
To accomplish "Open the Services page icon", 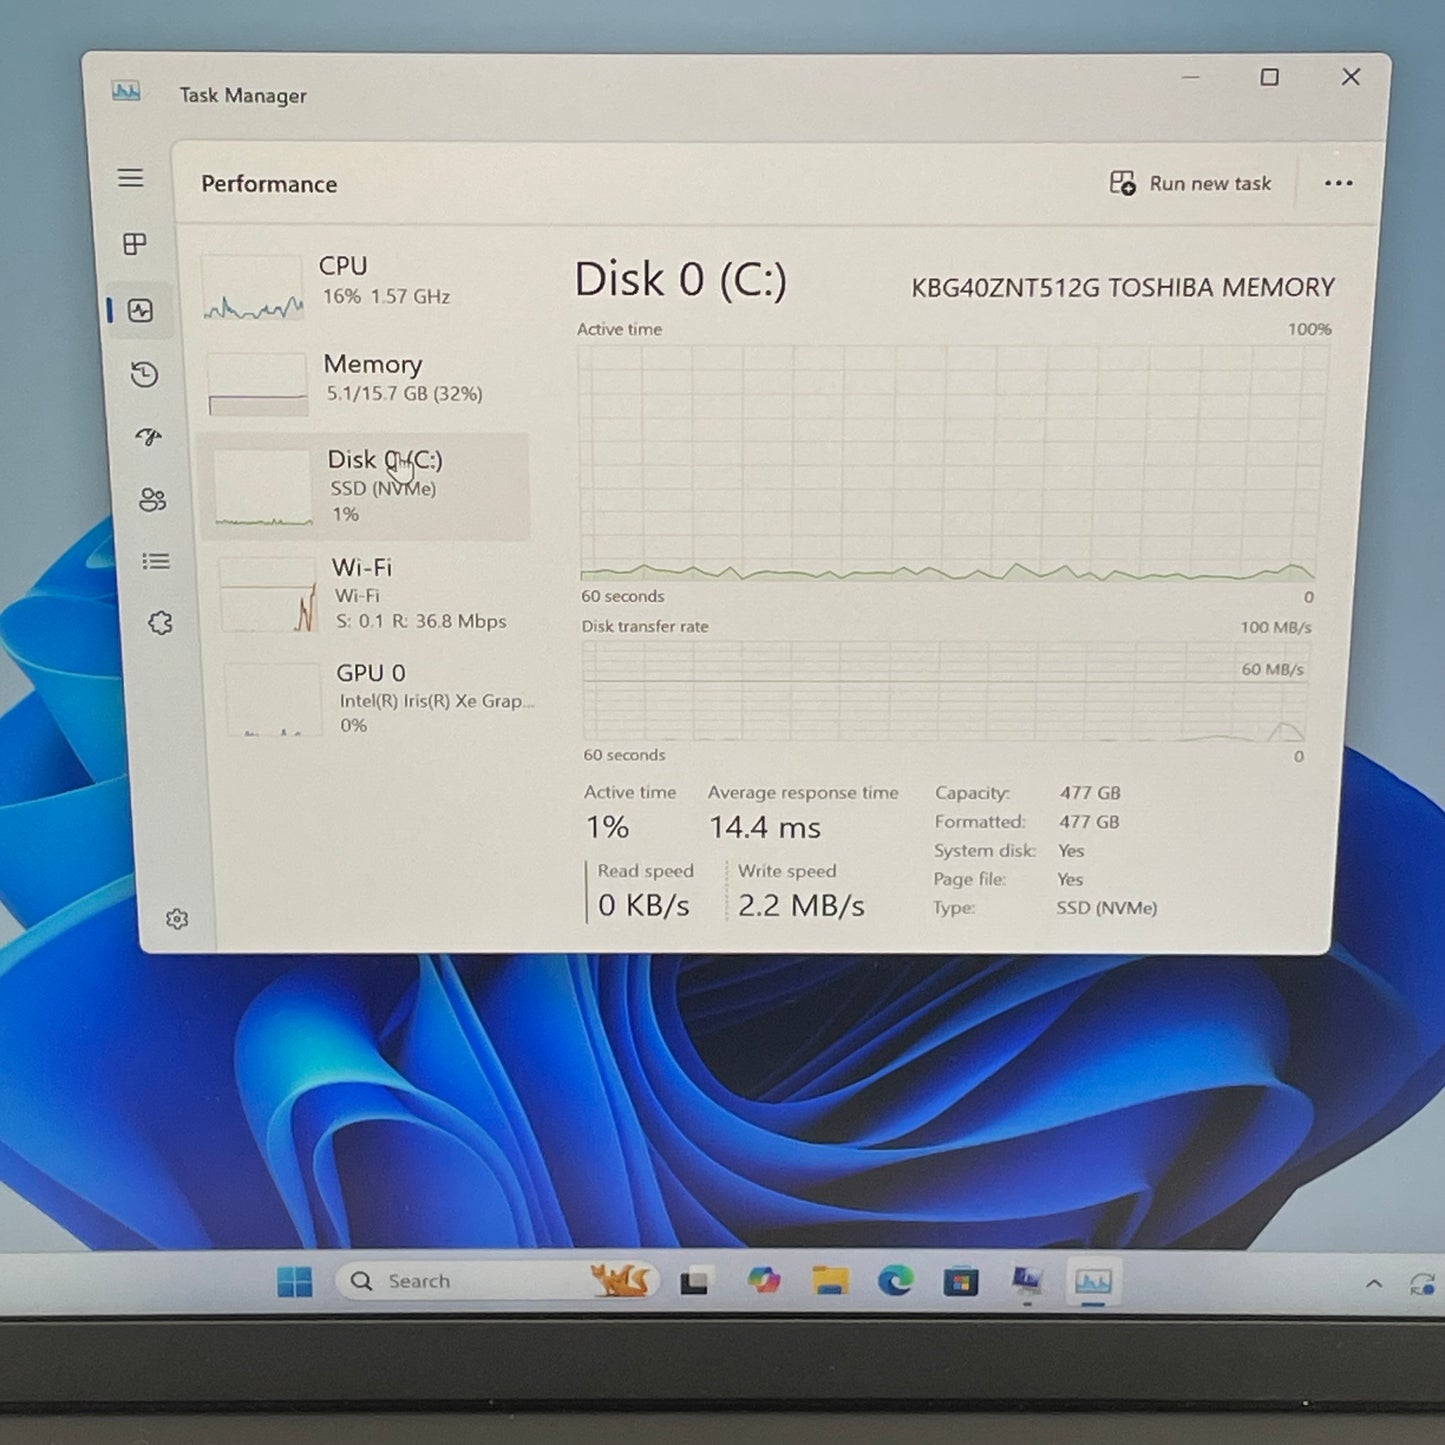I will click(160, 624).
